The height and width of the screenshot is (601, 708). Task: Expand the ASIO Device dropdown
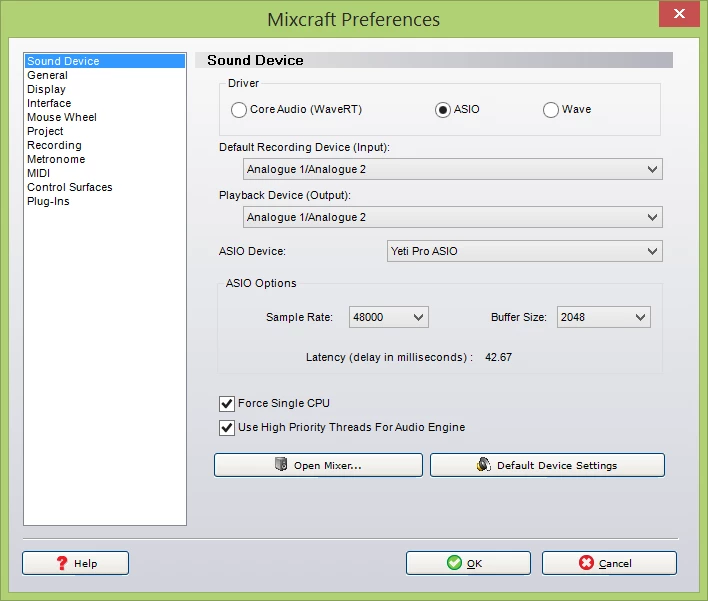(x=525, y=251)
